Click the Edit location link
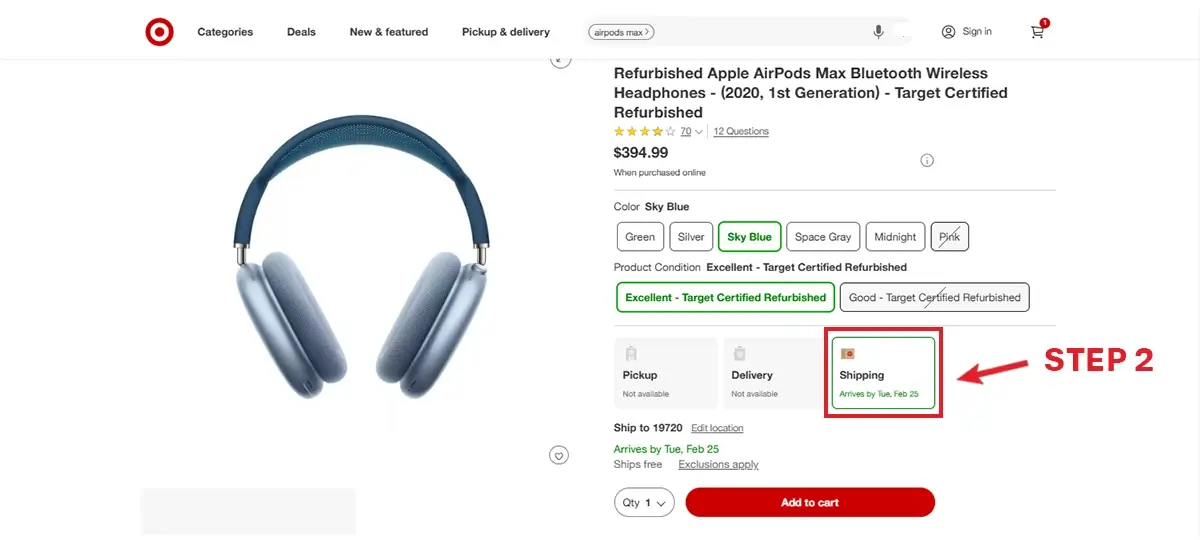Screen dimensions: 1200x540 tap(717, 428)
